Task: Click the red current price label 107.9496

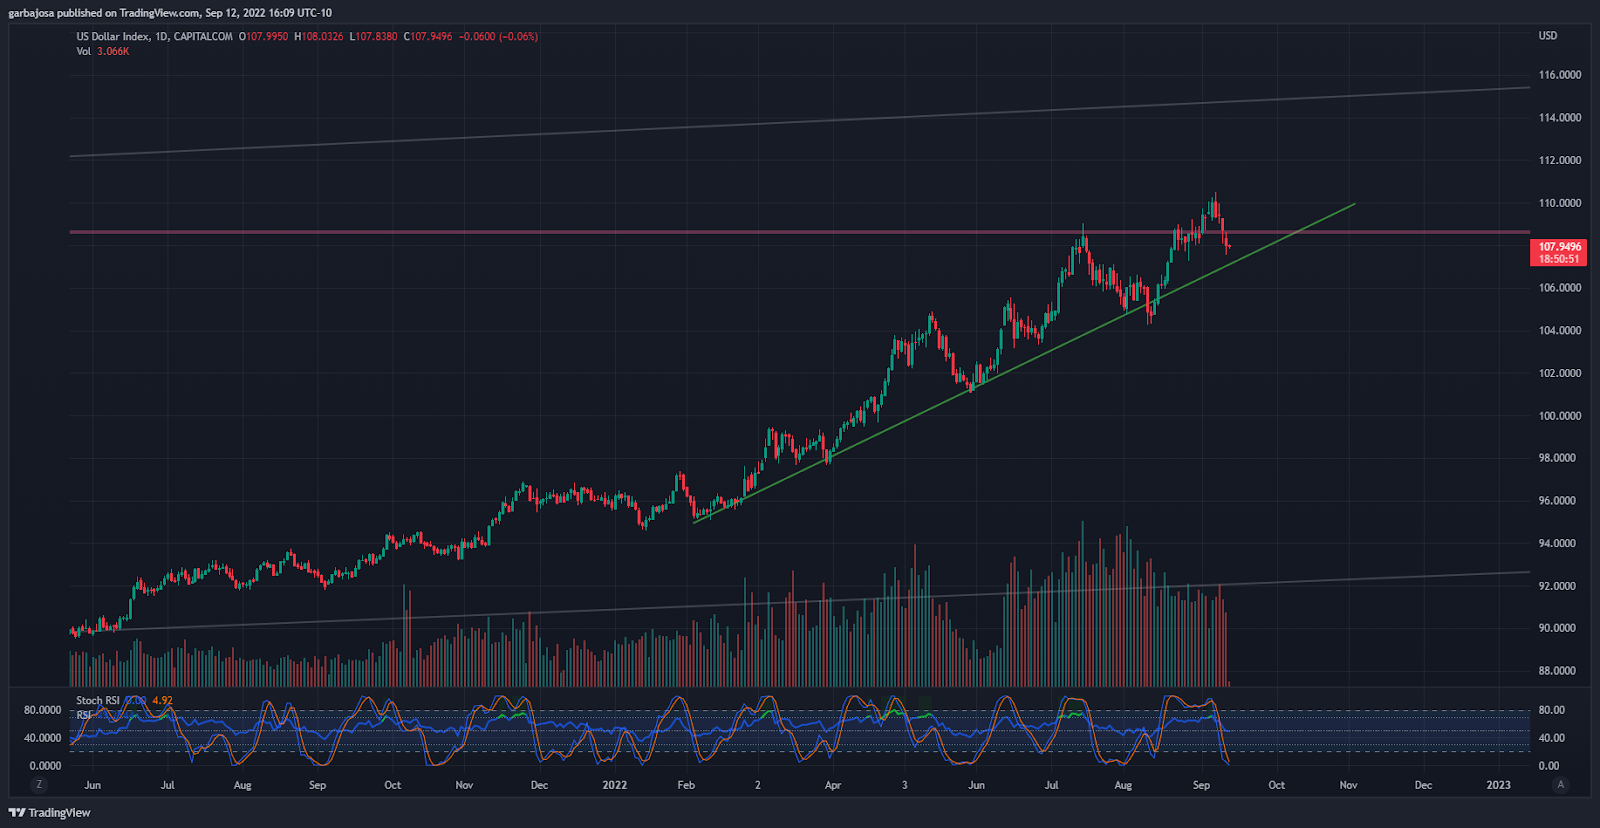Action: 1559,246
